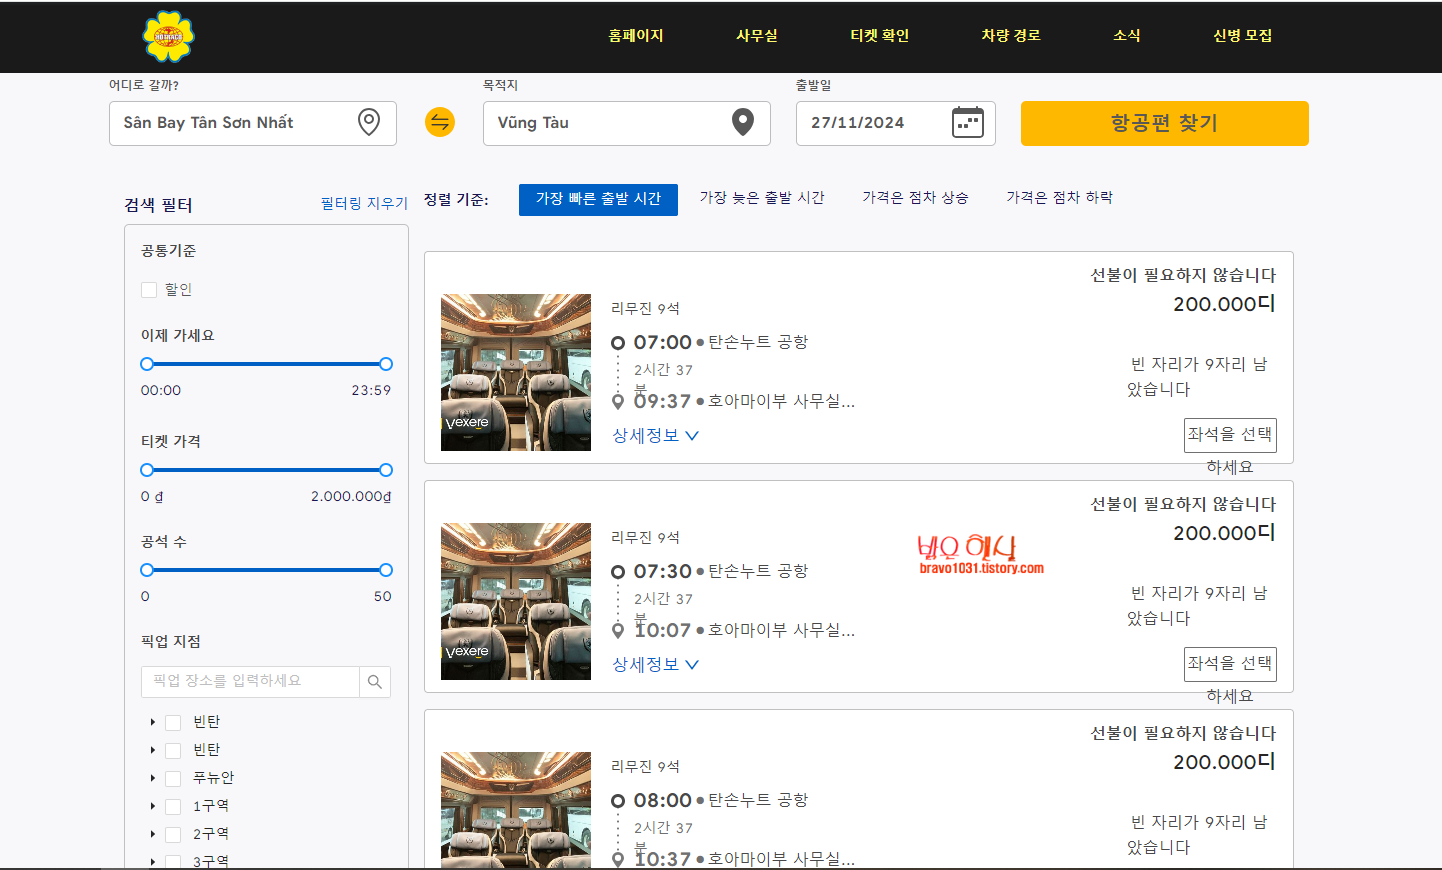Check the 1구역 pickup checkbox

173,807
